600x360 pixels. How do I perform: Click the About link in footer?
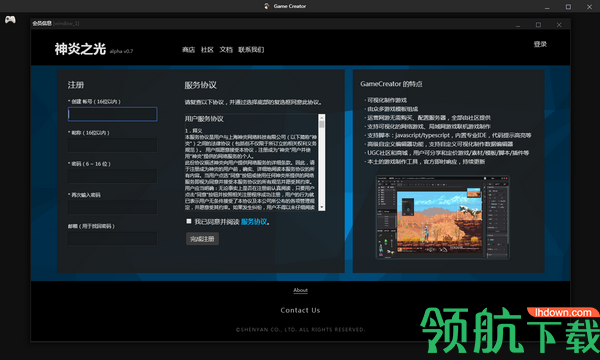[x=300, y=290]
